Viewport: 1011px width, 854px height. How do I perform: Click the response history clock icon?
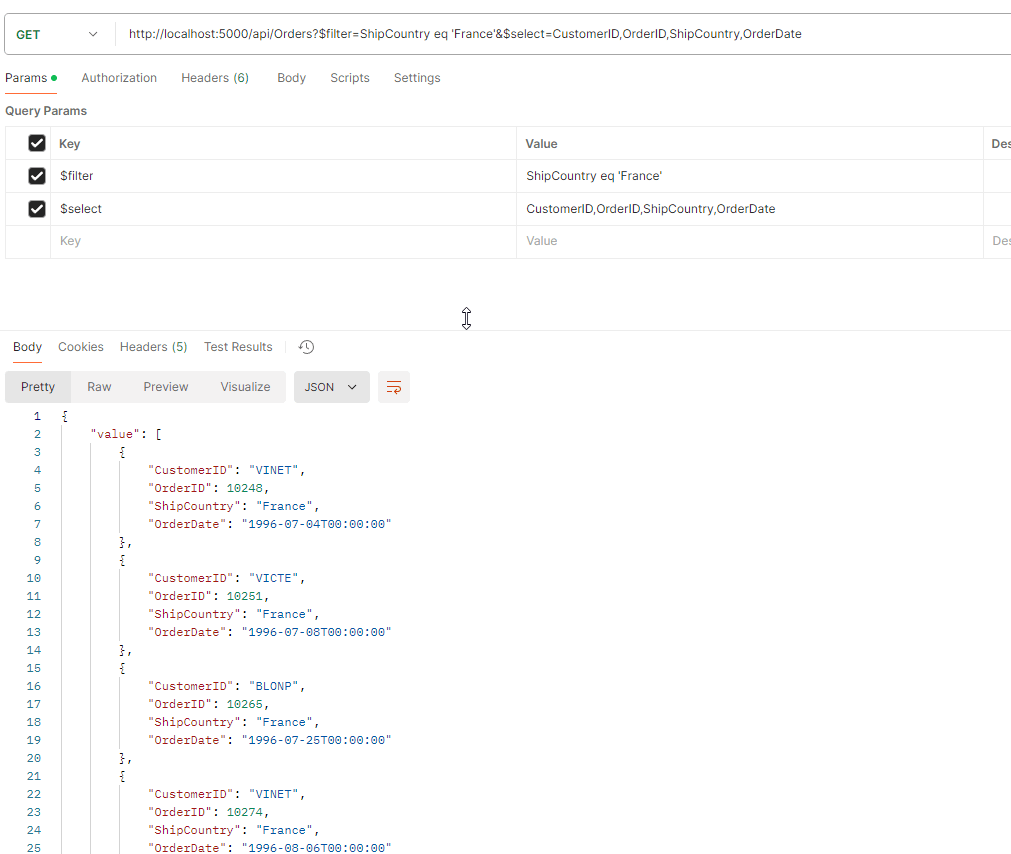pos(307,347)
